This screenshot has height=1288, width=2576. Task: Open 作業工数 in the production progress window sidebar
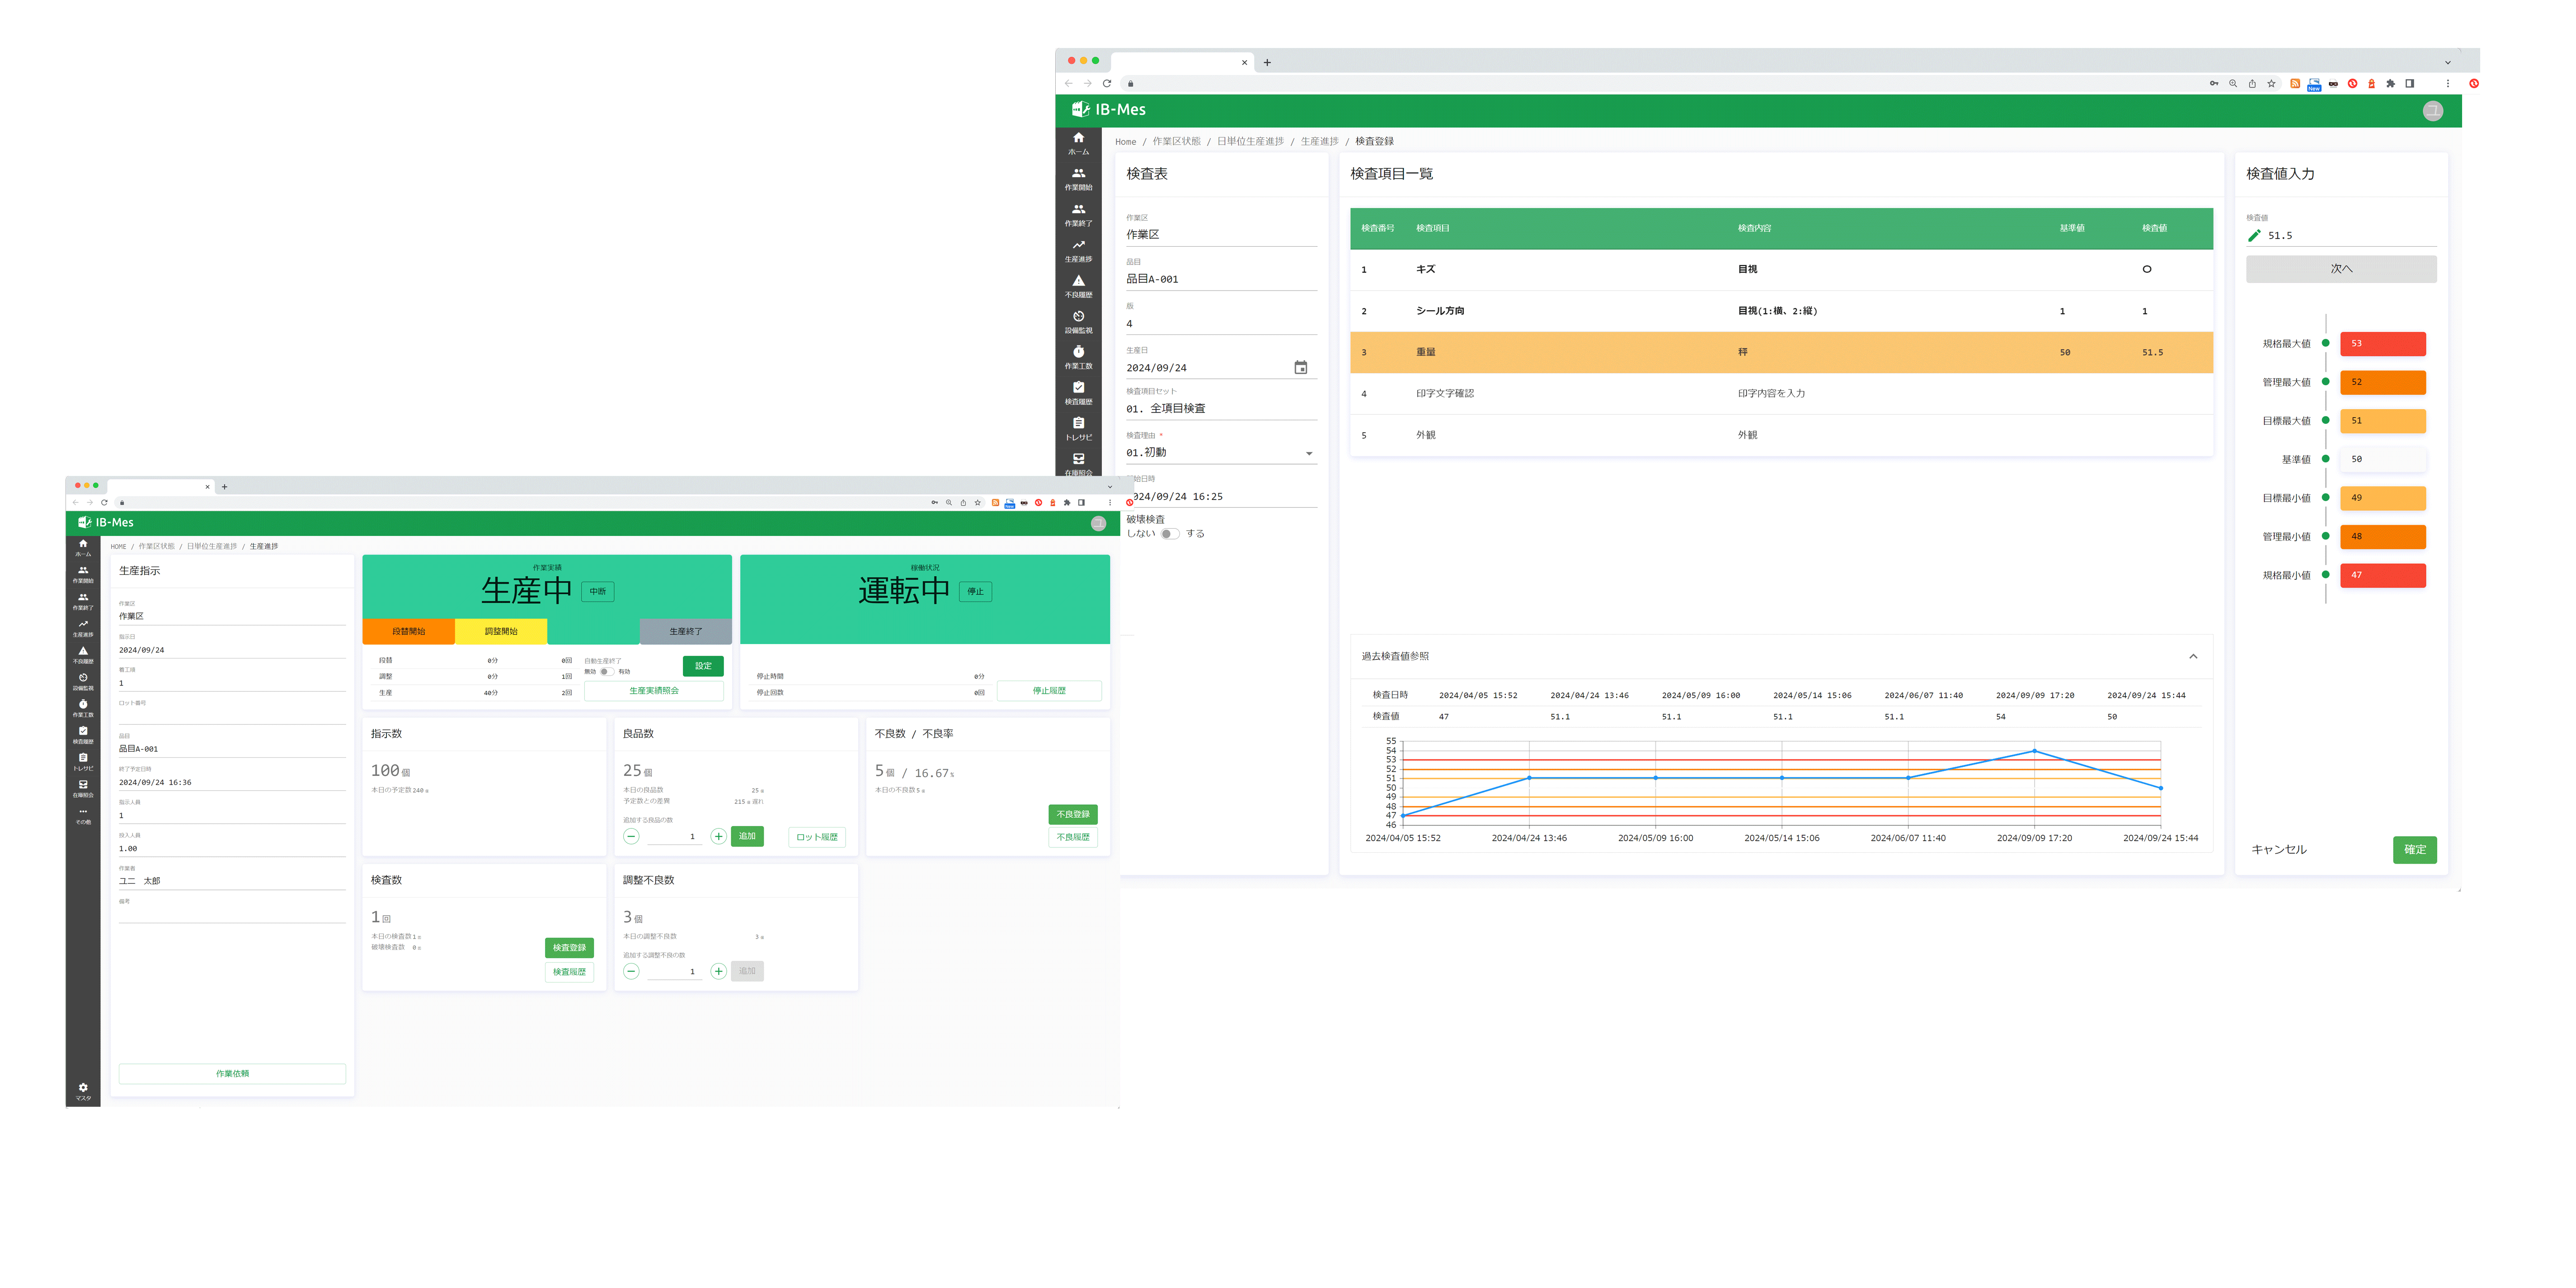pos(83,709)
